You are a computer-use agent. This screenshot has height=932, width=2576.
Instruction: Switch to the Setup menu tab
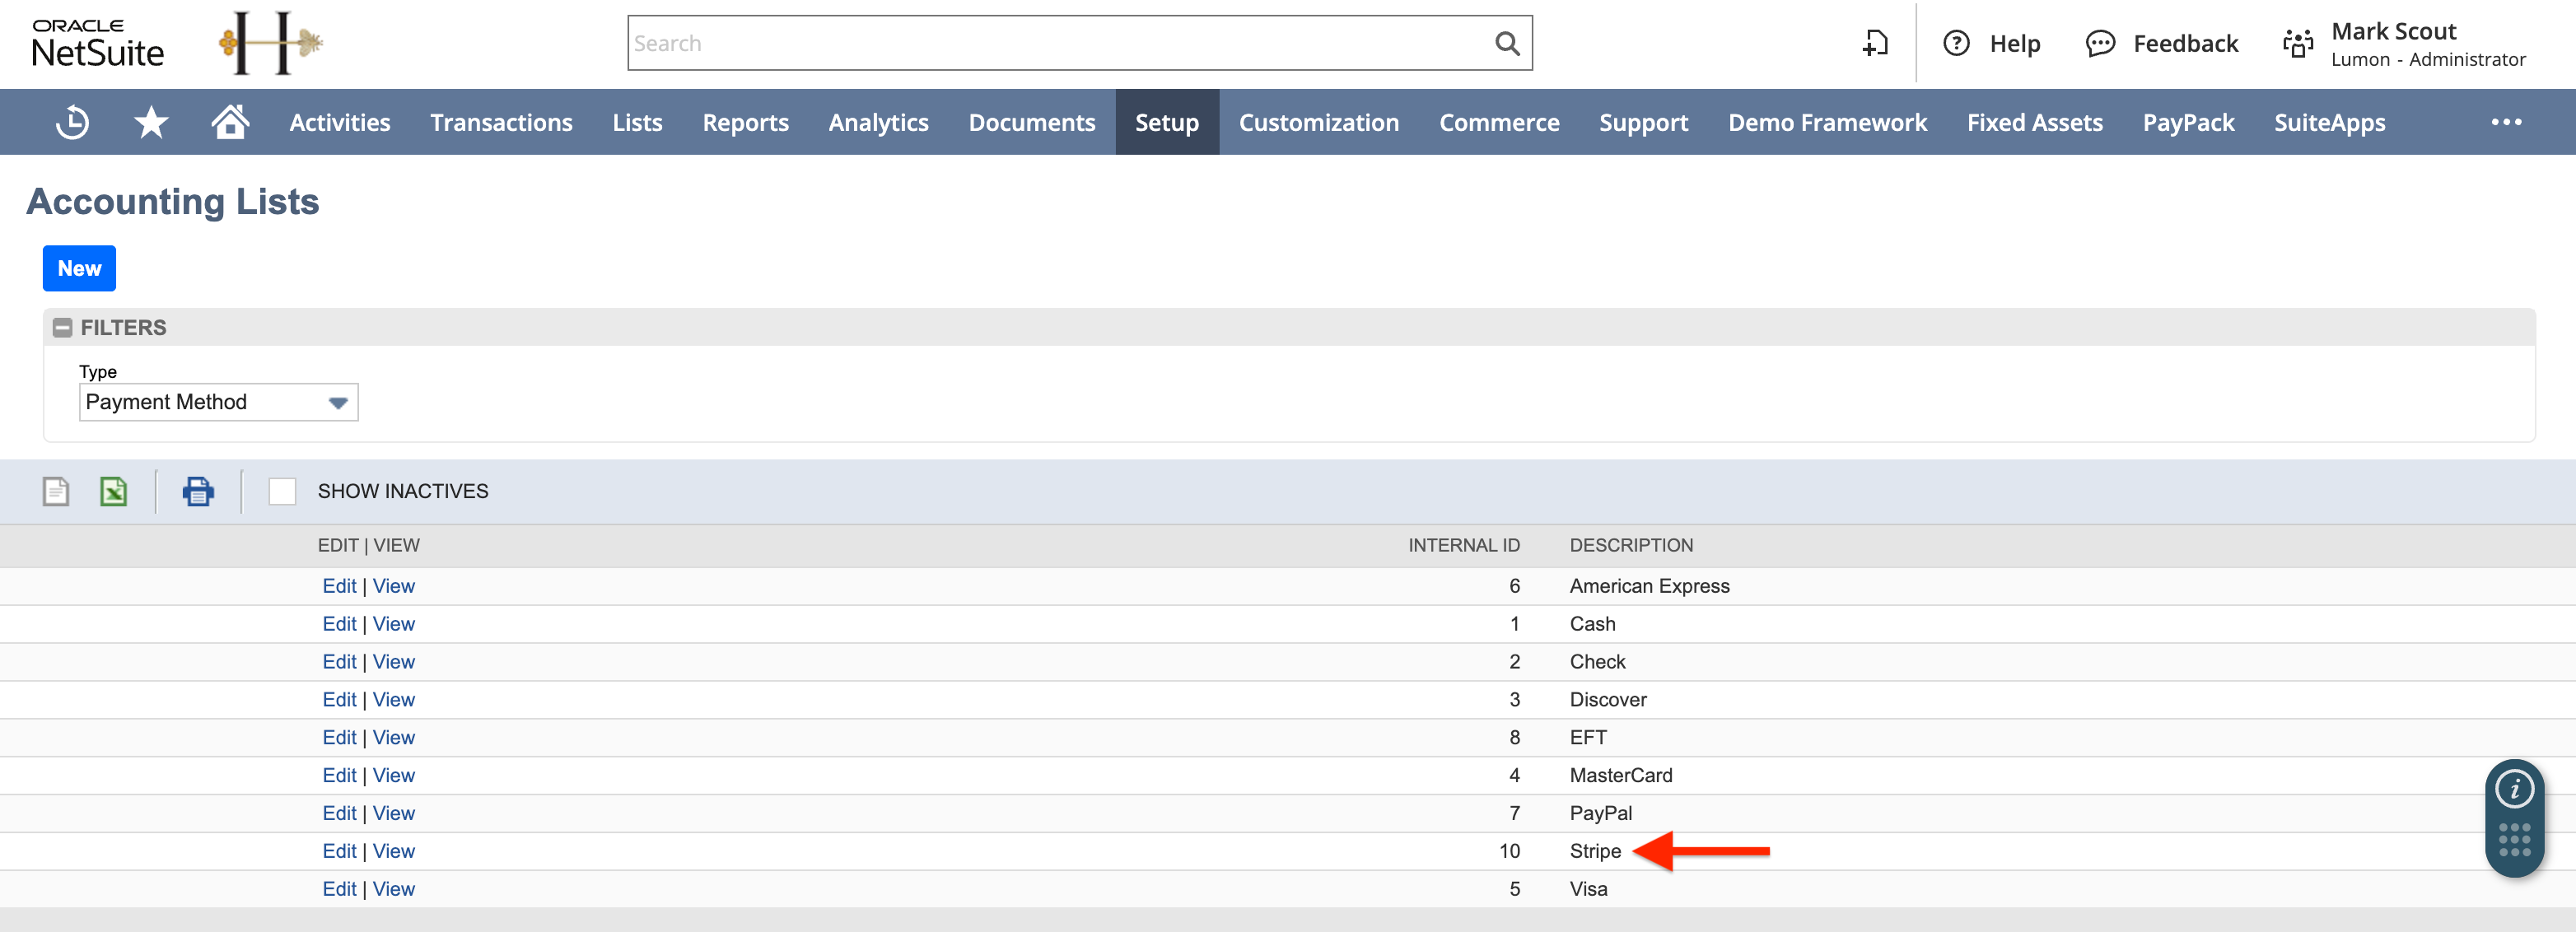click(x=1167, y=121)
